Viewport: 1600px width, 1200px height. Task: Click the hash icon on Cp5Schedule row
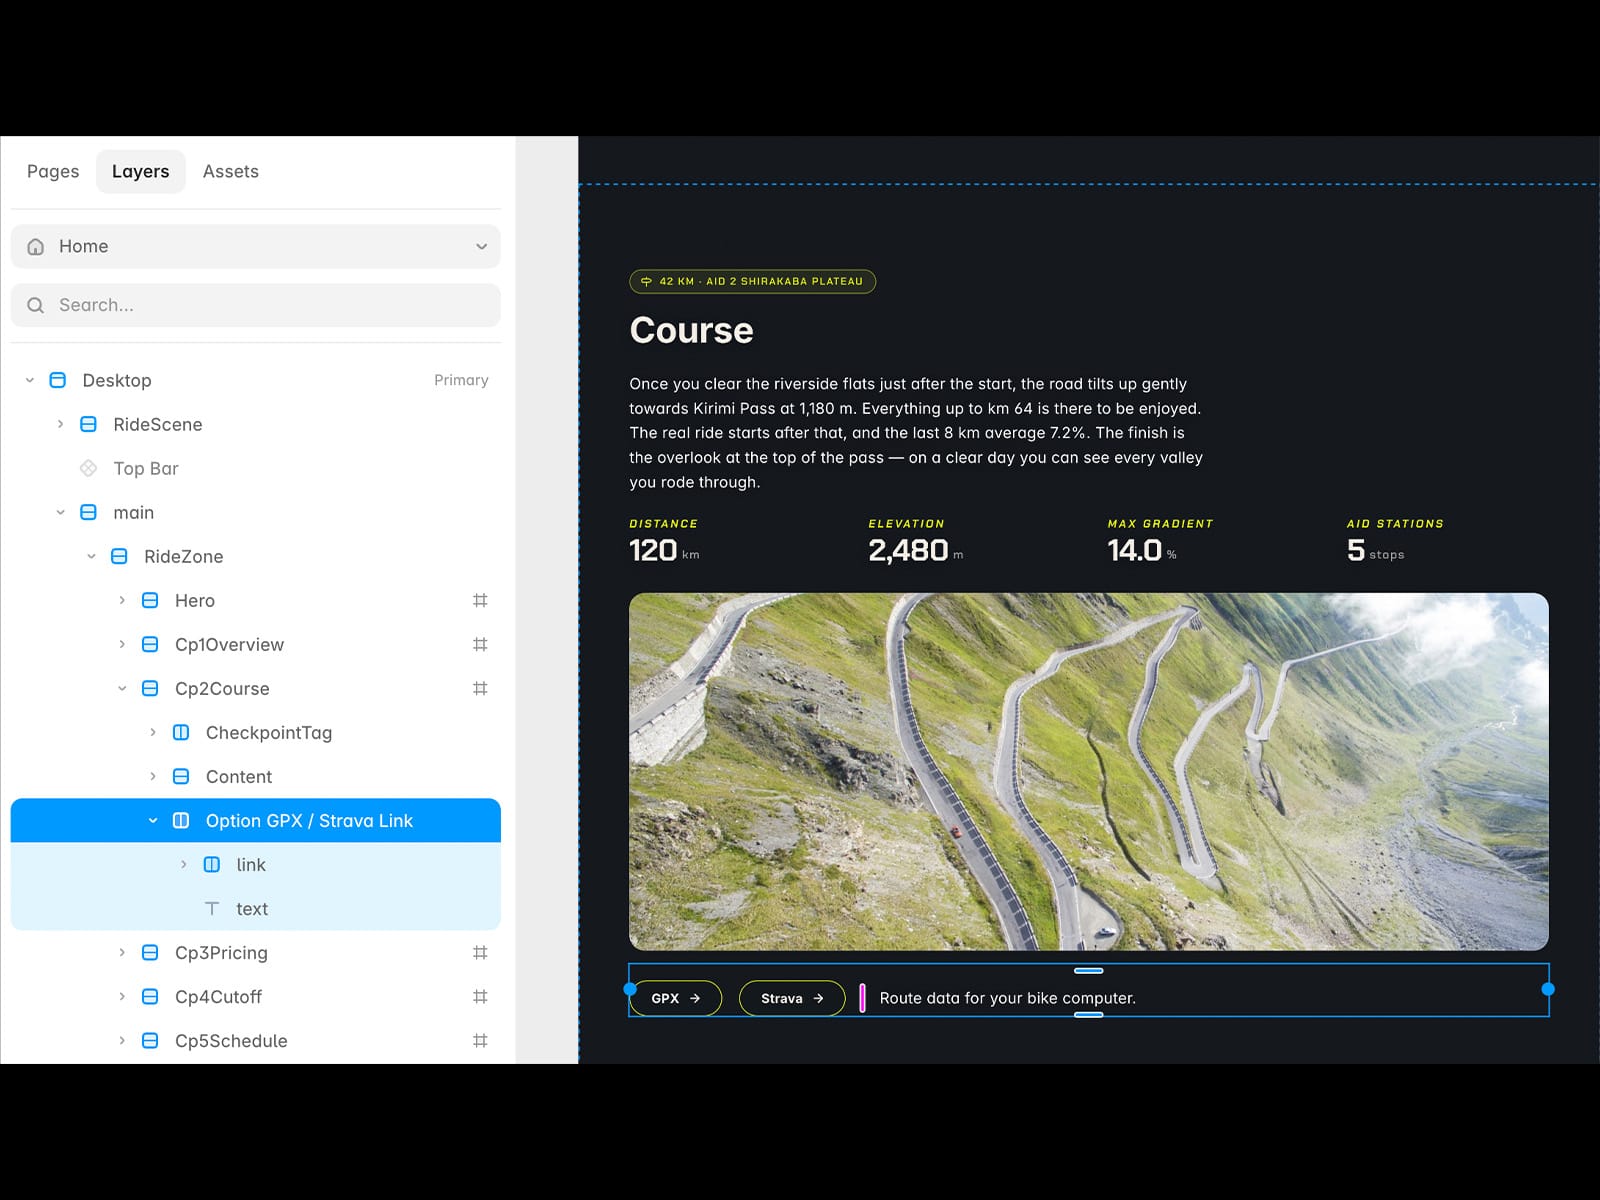(480, 1040)
